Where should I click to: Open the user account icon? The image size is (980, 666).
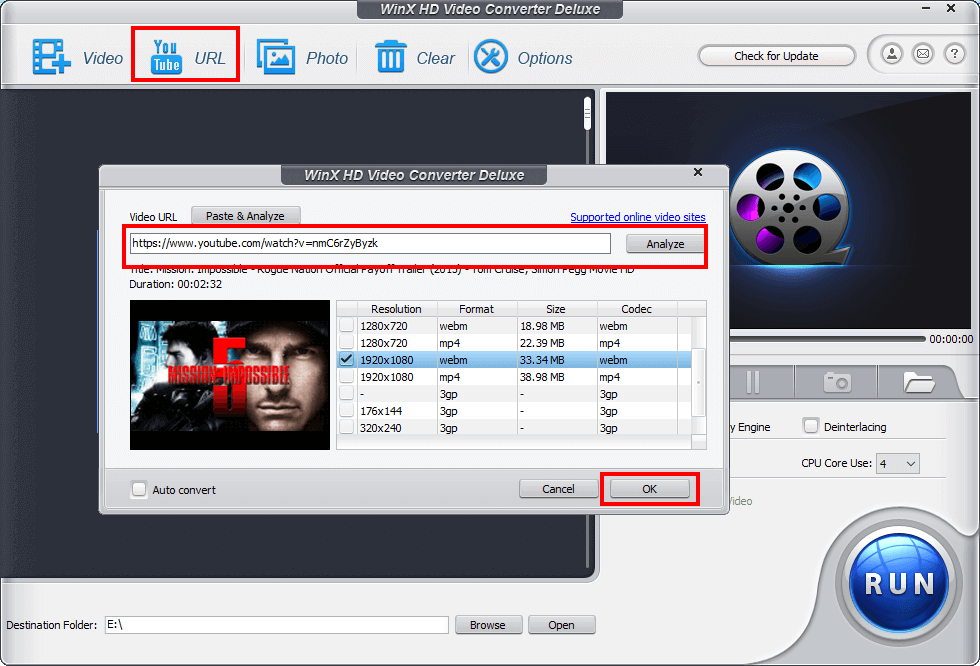892,54
